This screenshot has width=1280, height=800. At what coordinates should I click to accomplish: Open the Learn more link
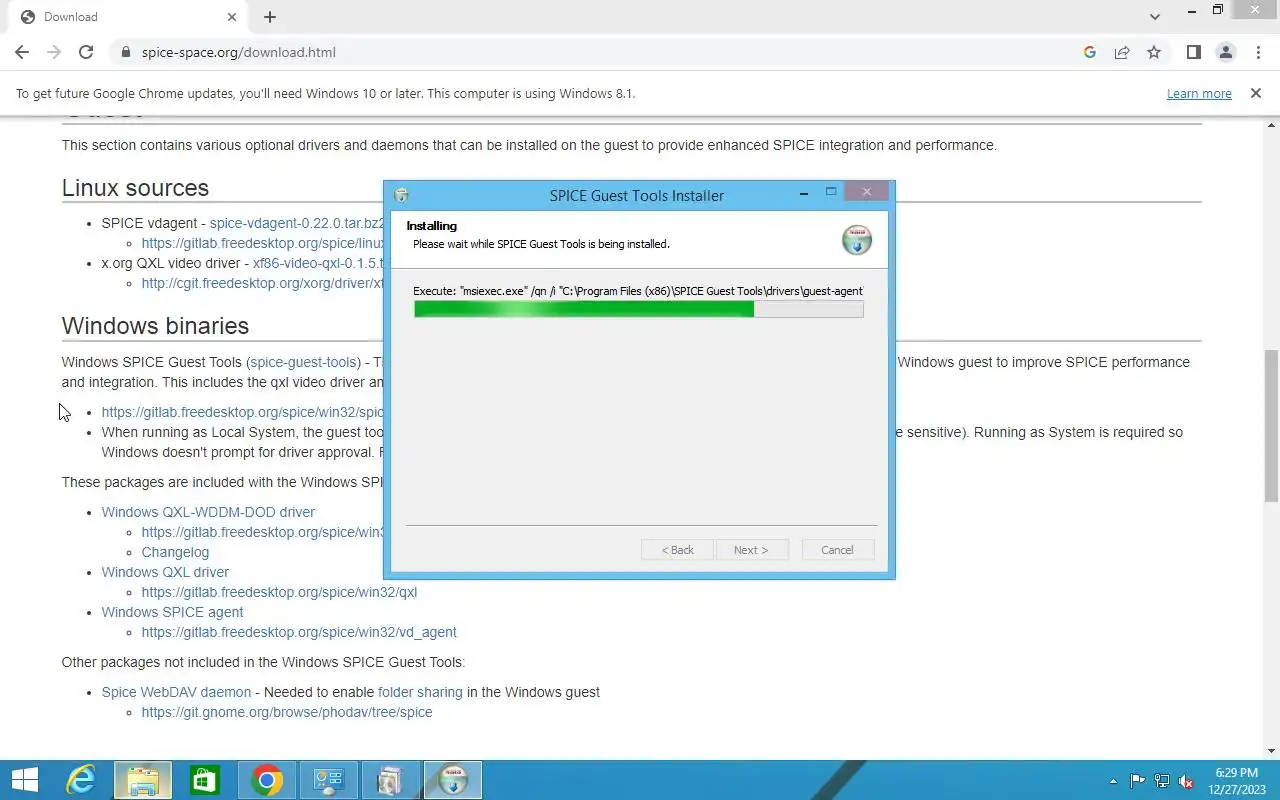point(1199,93)
